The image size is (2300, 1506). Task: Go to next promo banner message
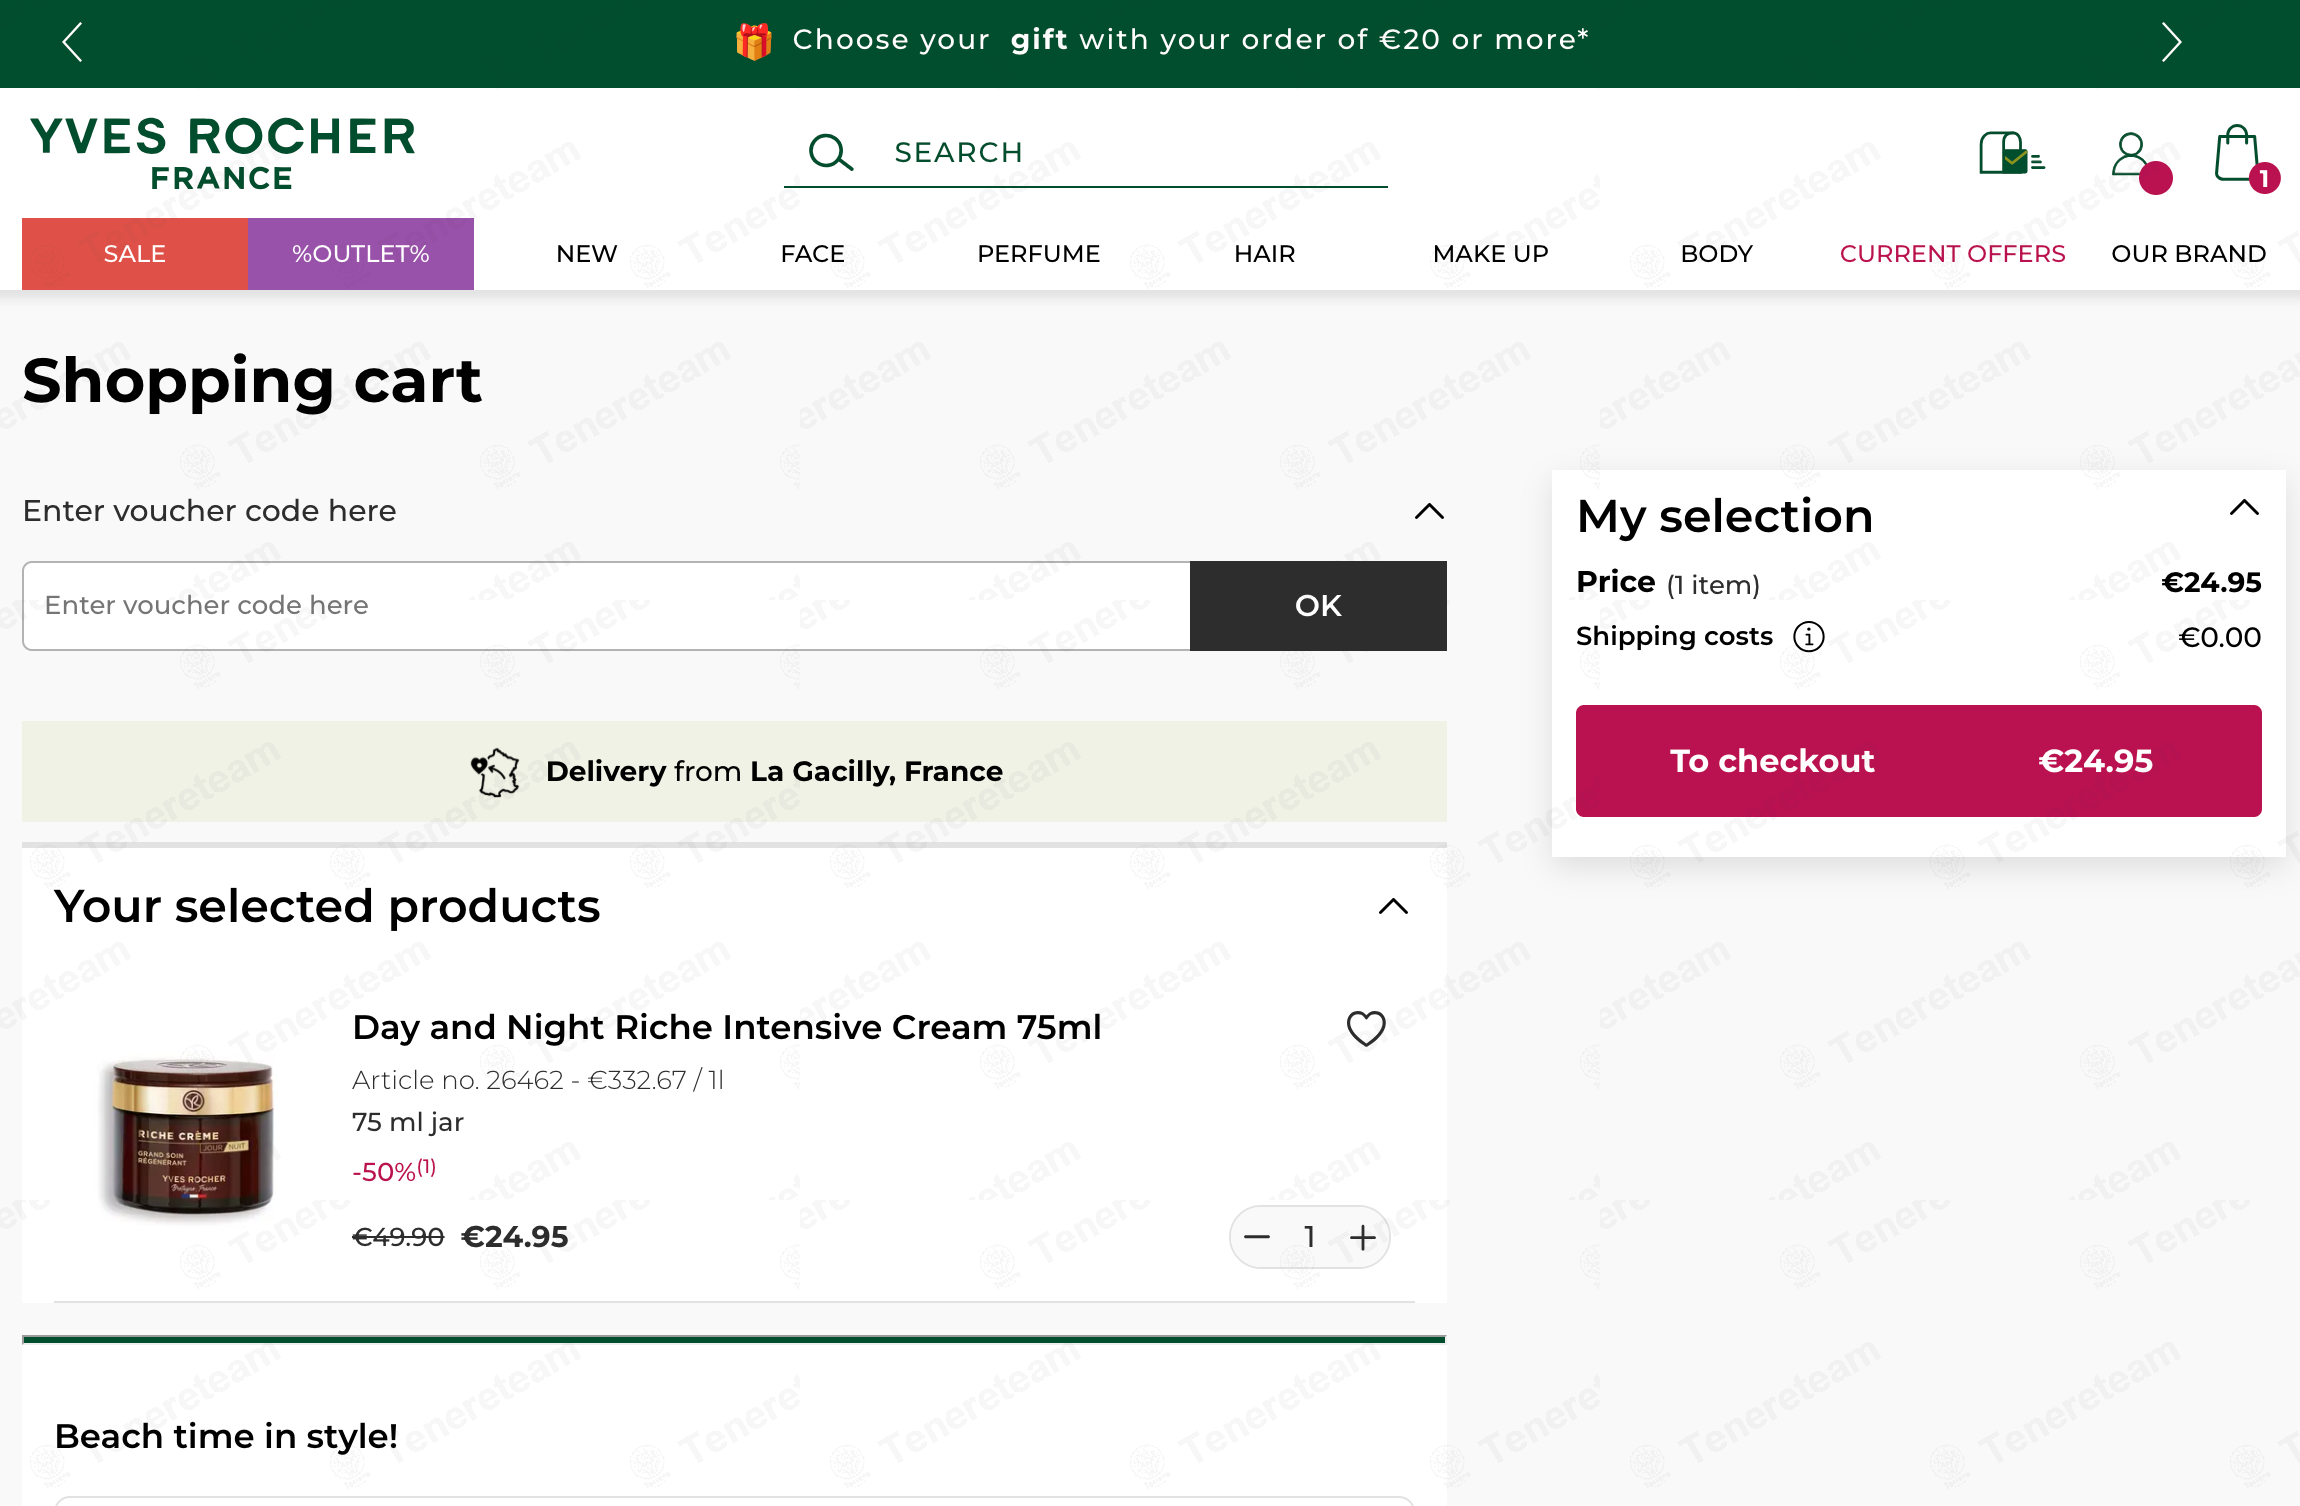click(2170, 42)
